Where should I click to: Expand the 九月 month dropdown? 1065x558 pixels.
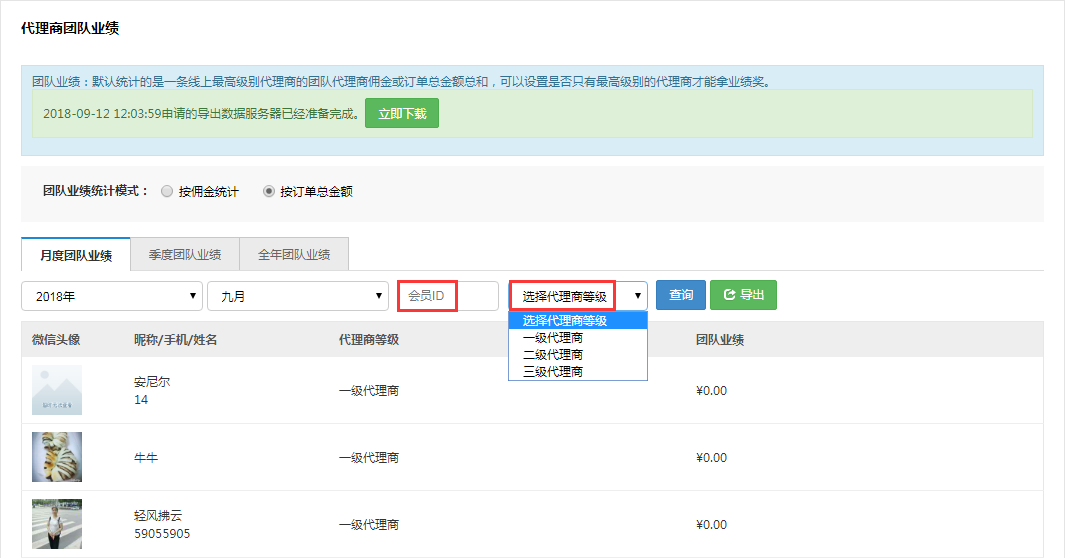click(x=297, y=296)
